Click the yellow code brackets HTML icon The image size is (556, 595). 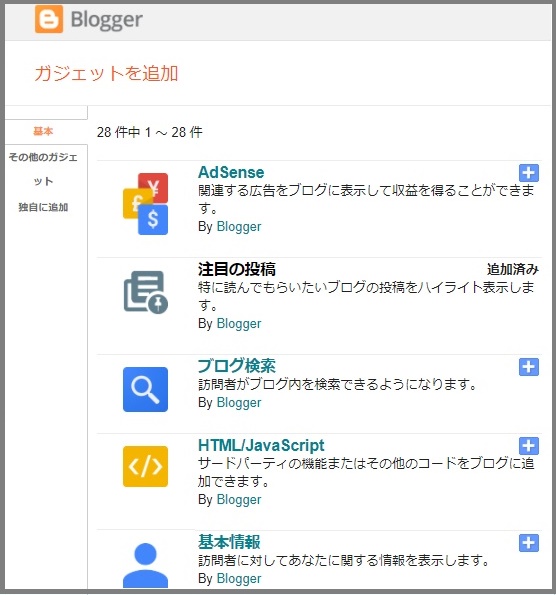tap(145, 466)
